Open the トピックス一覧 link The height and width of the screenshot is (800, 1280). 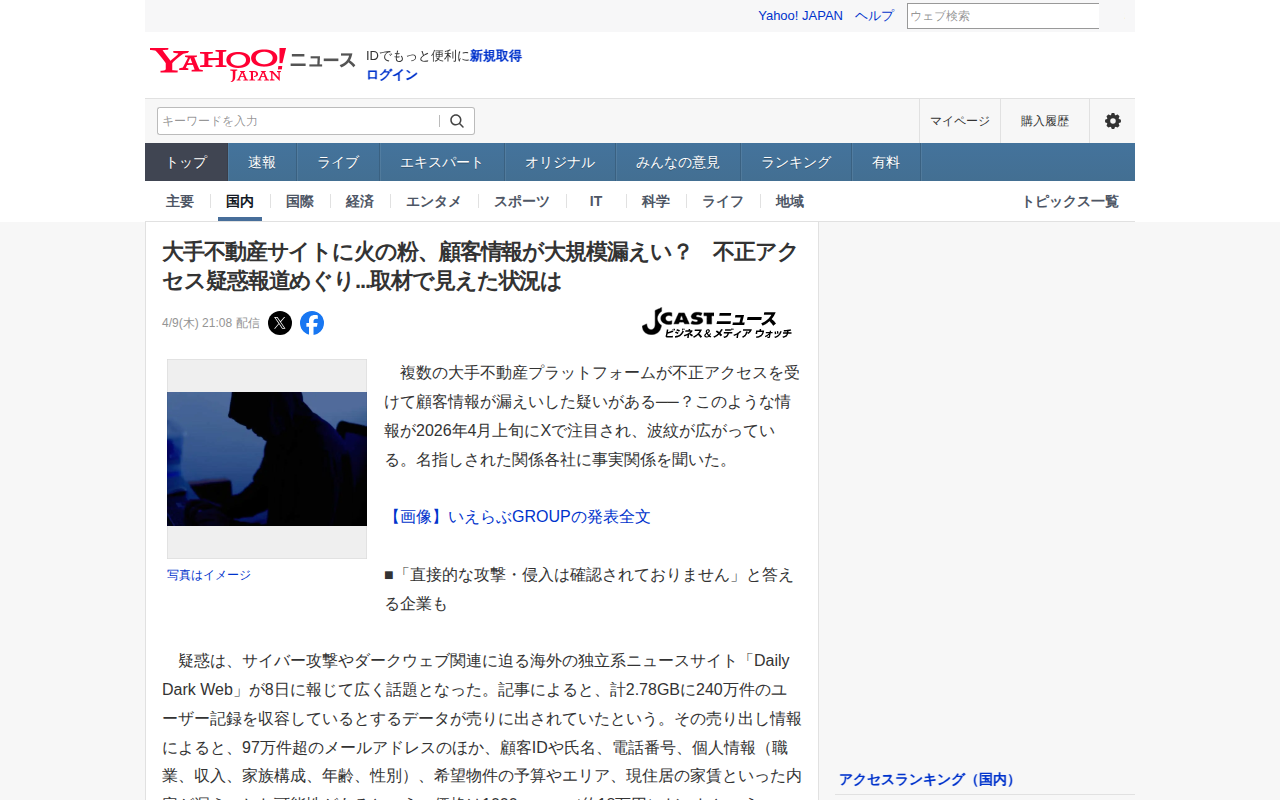[1070, 201]
